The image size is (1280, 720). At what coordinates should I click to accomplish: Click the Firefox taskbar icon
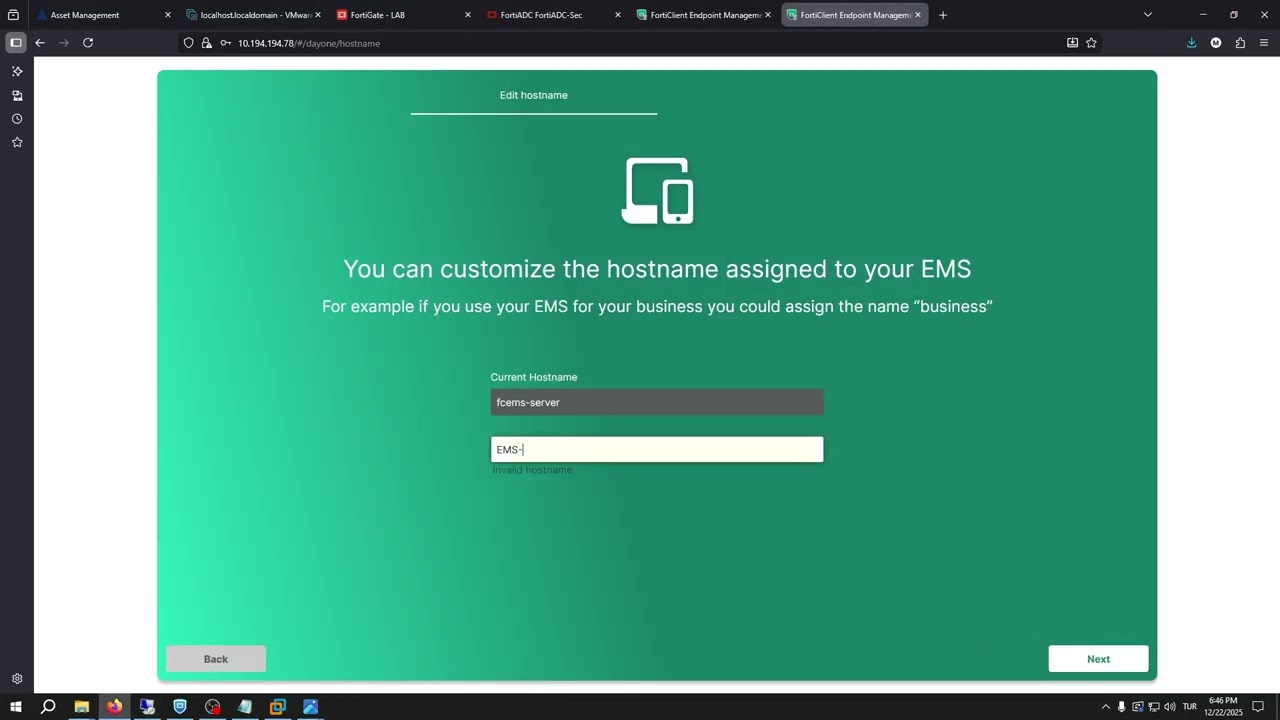click(x=115, y=707)
